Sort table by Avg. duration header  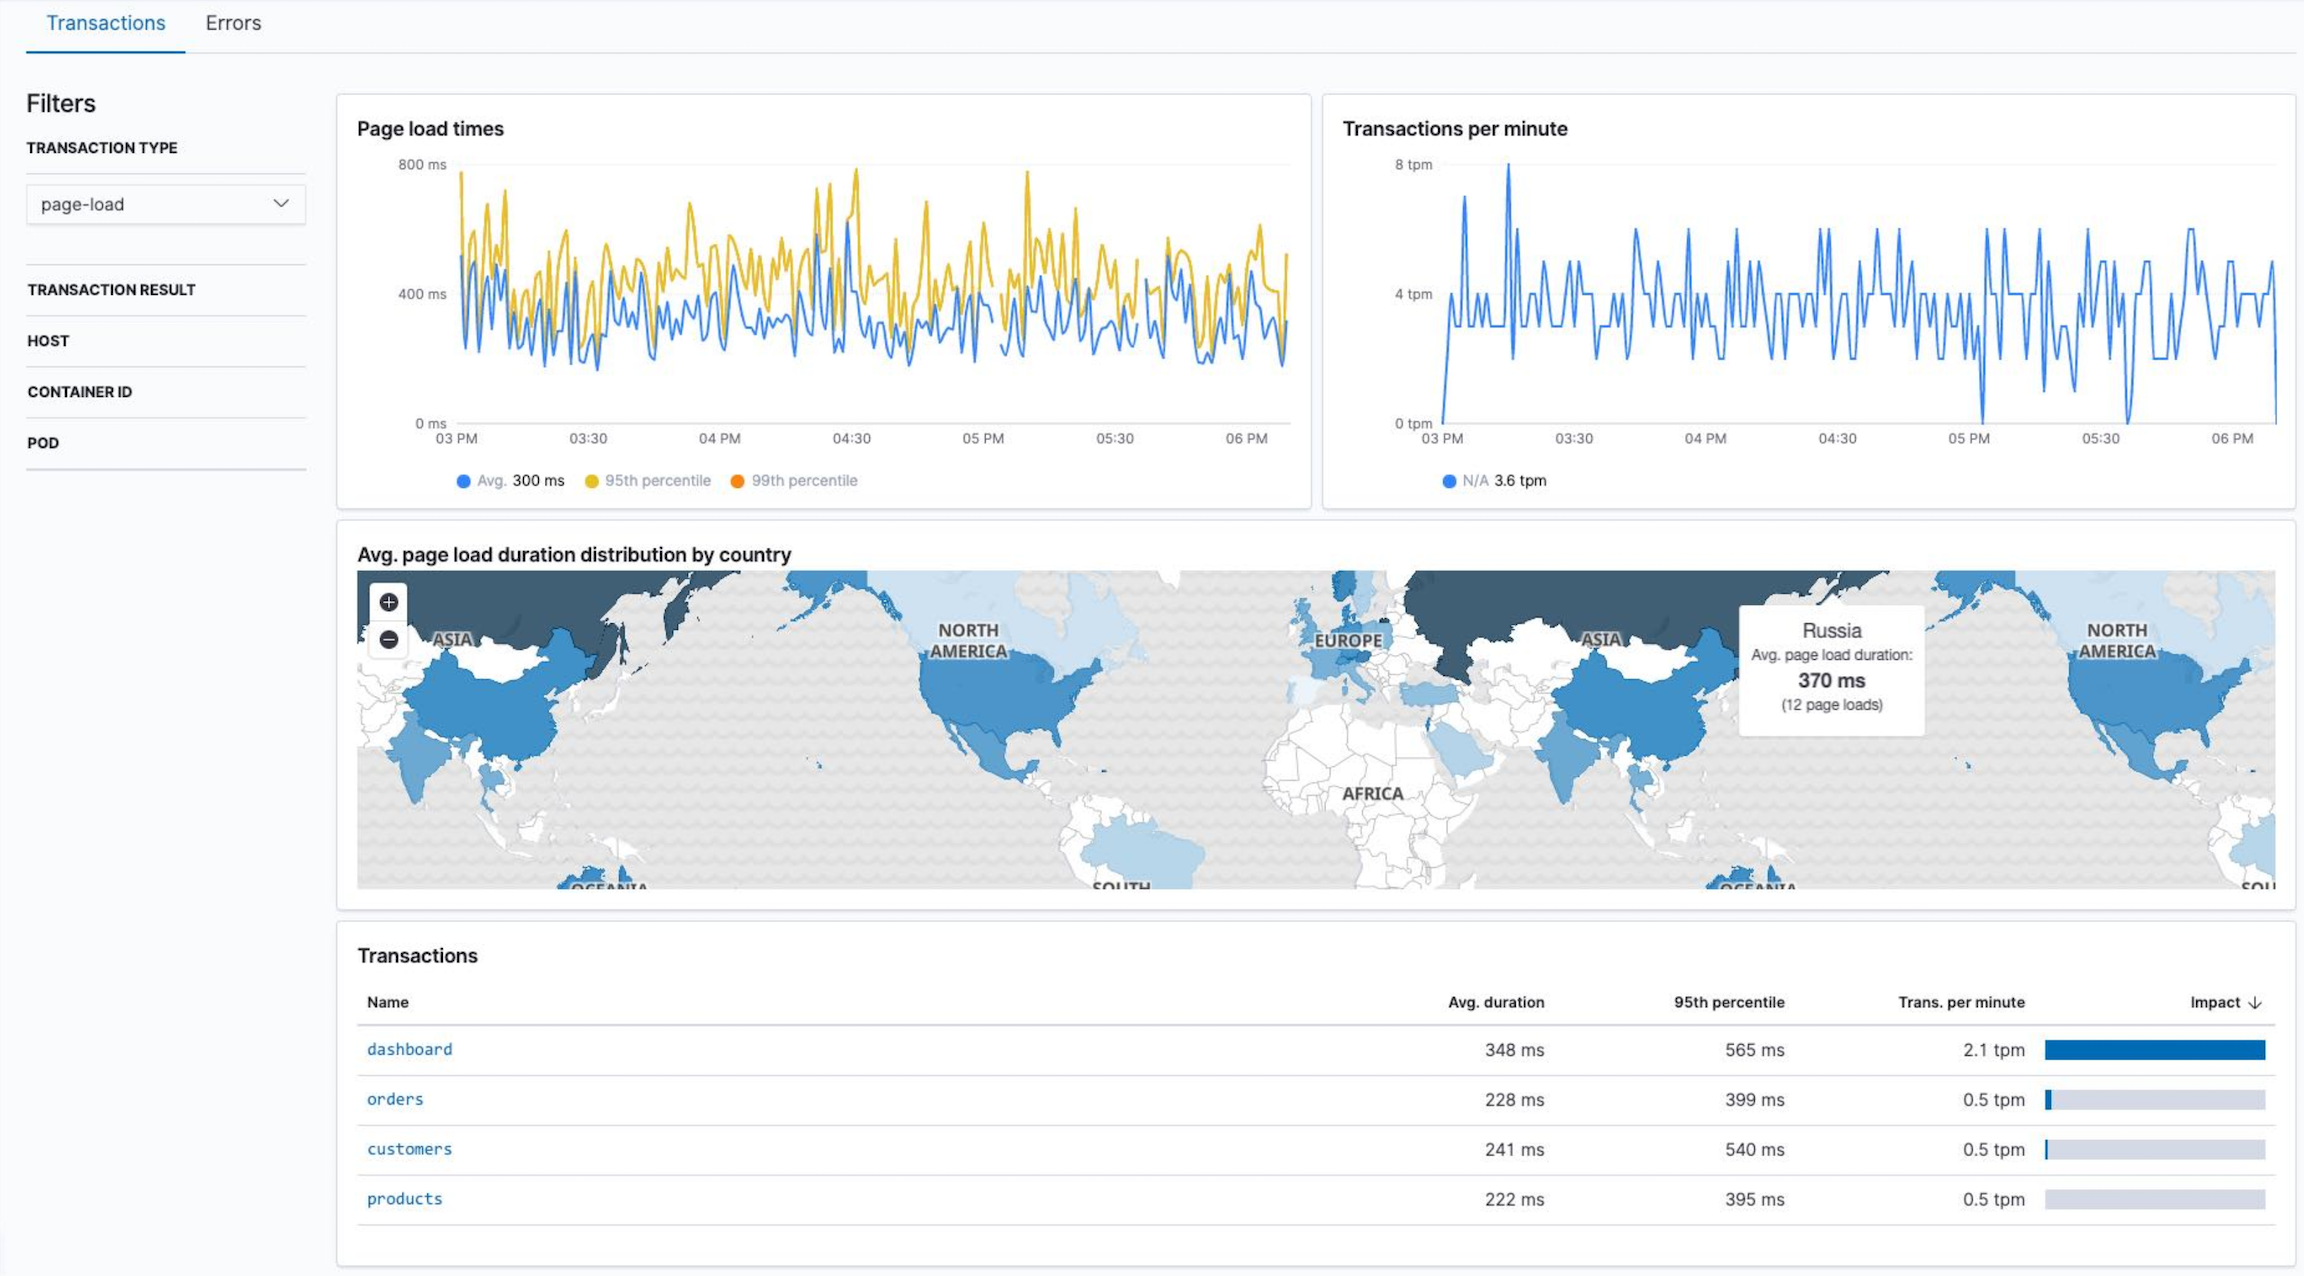(x=1495, y=1002)
